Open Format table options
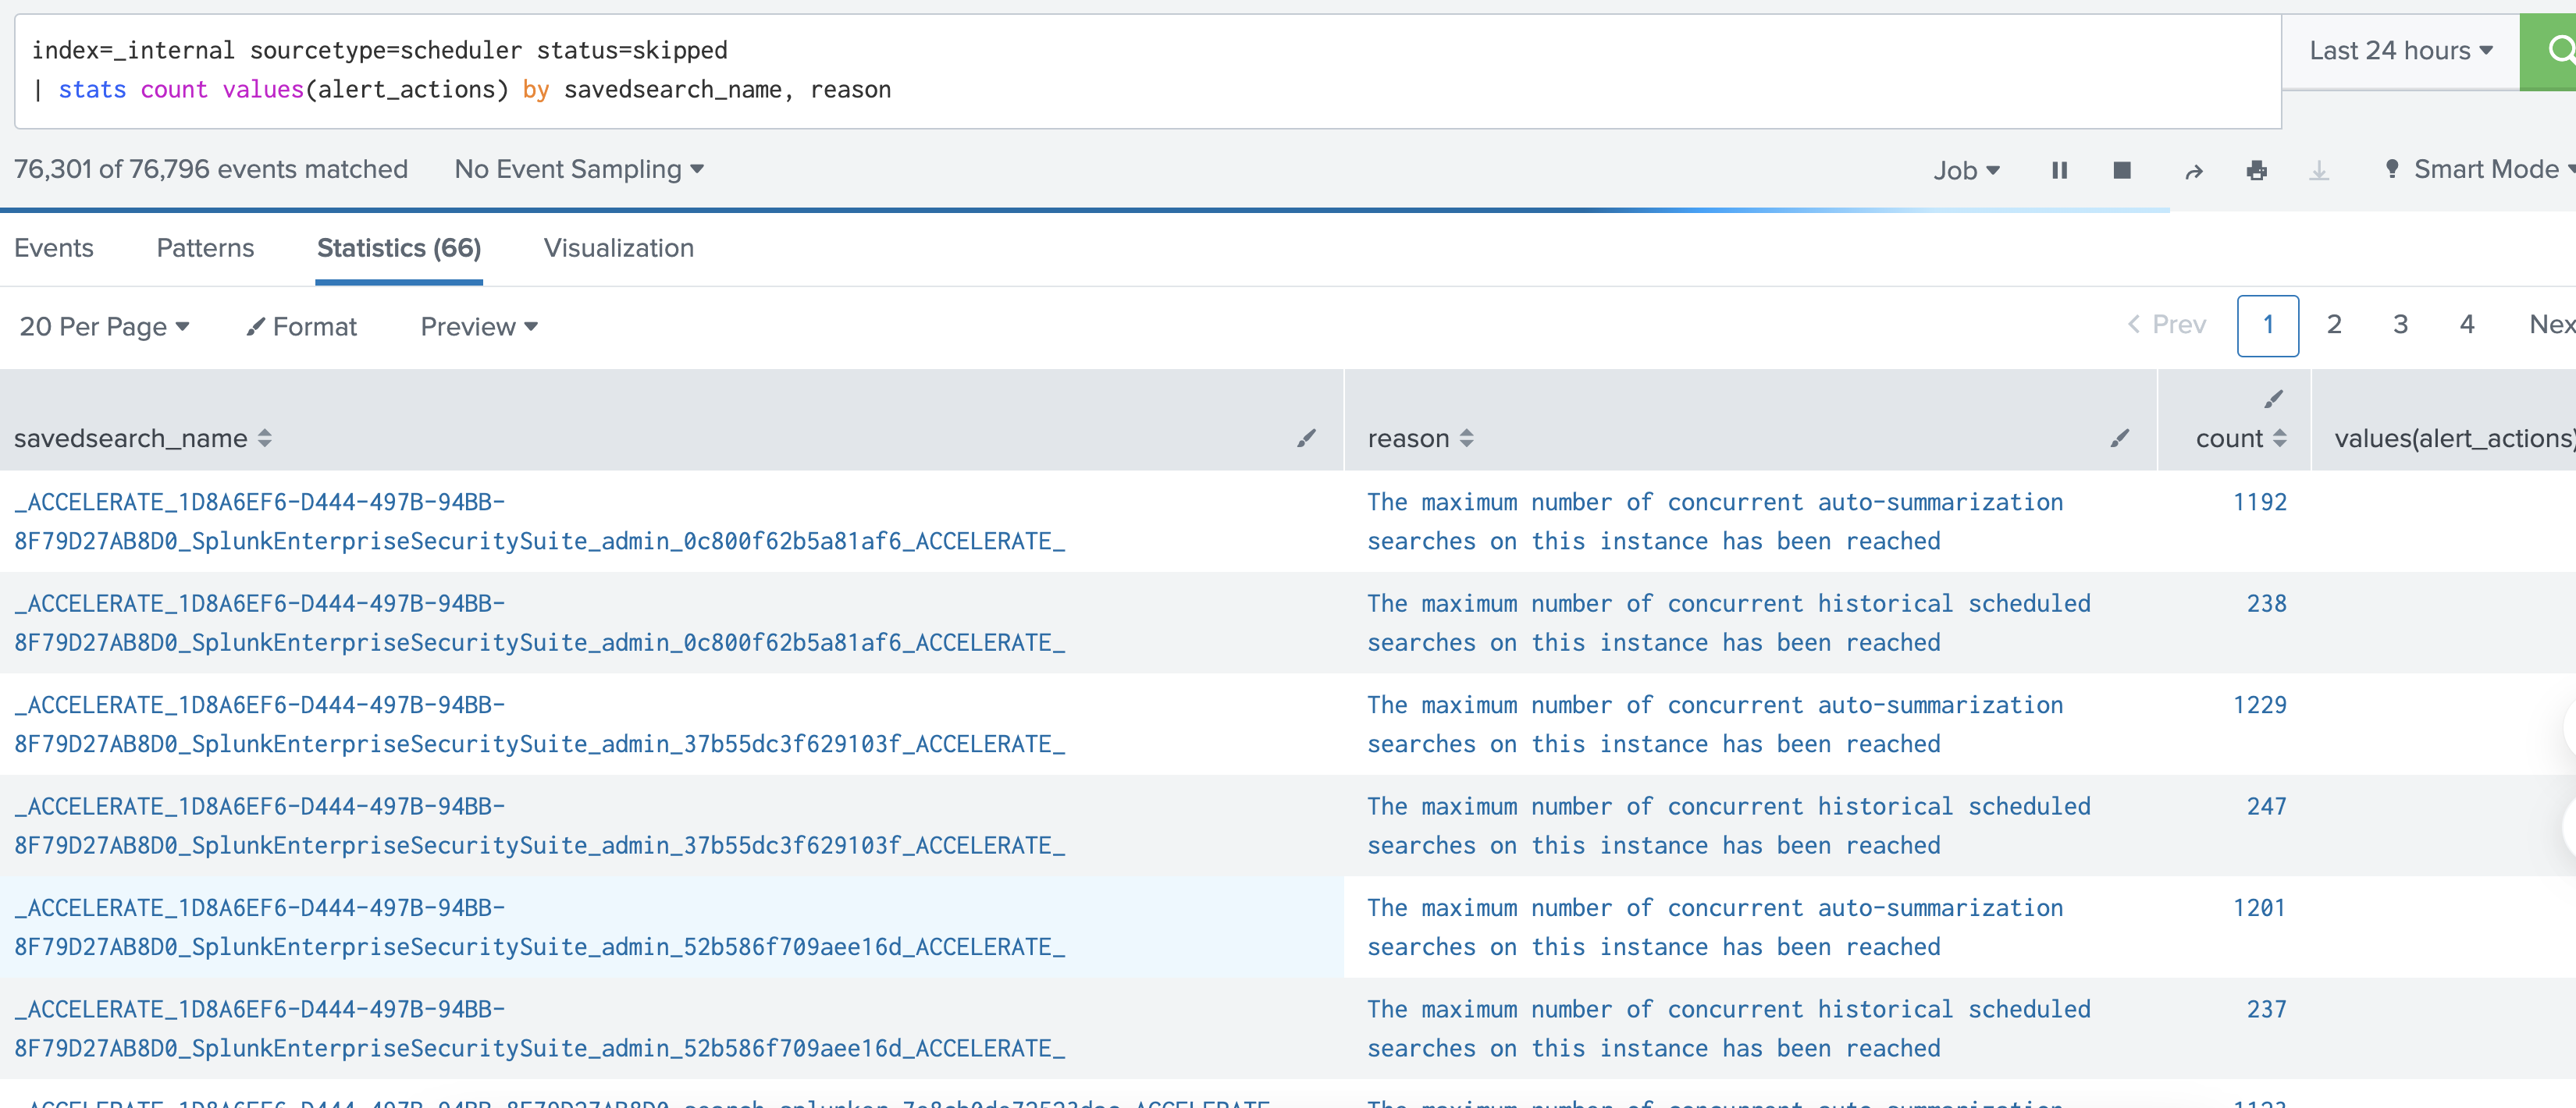 [x=302, y=326]
